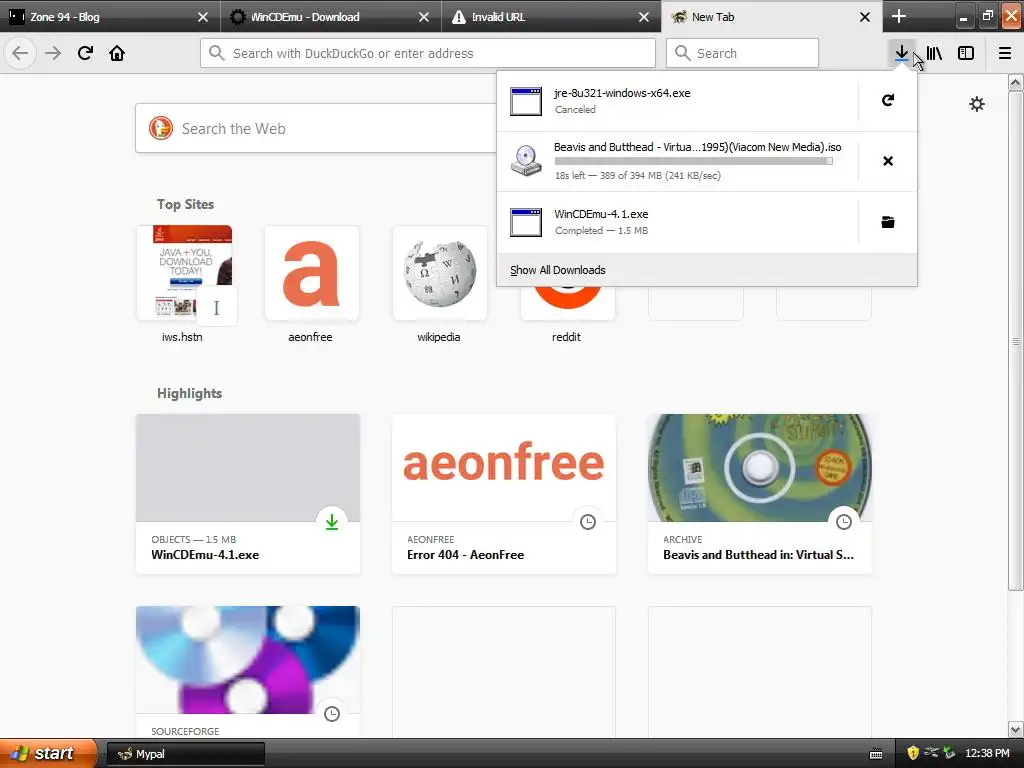The width and height of the screenshot is (1024, 768).
Task: Close the New Tab tab
Action: [865, 17]
